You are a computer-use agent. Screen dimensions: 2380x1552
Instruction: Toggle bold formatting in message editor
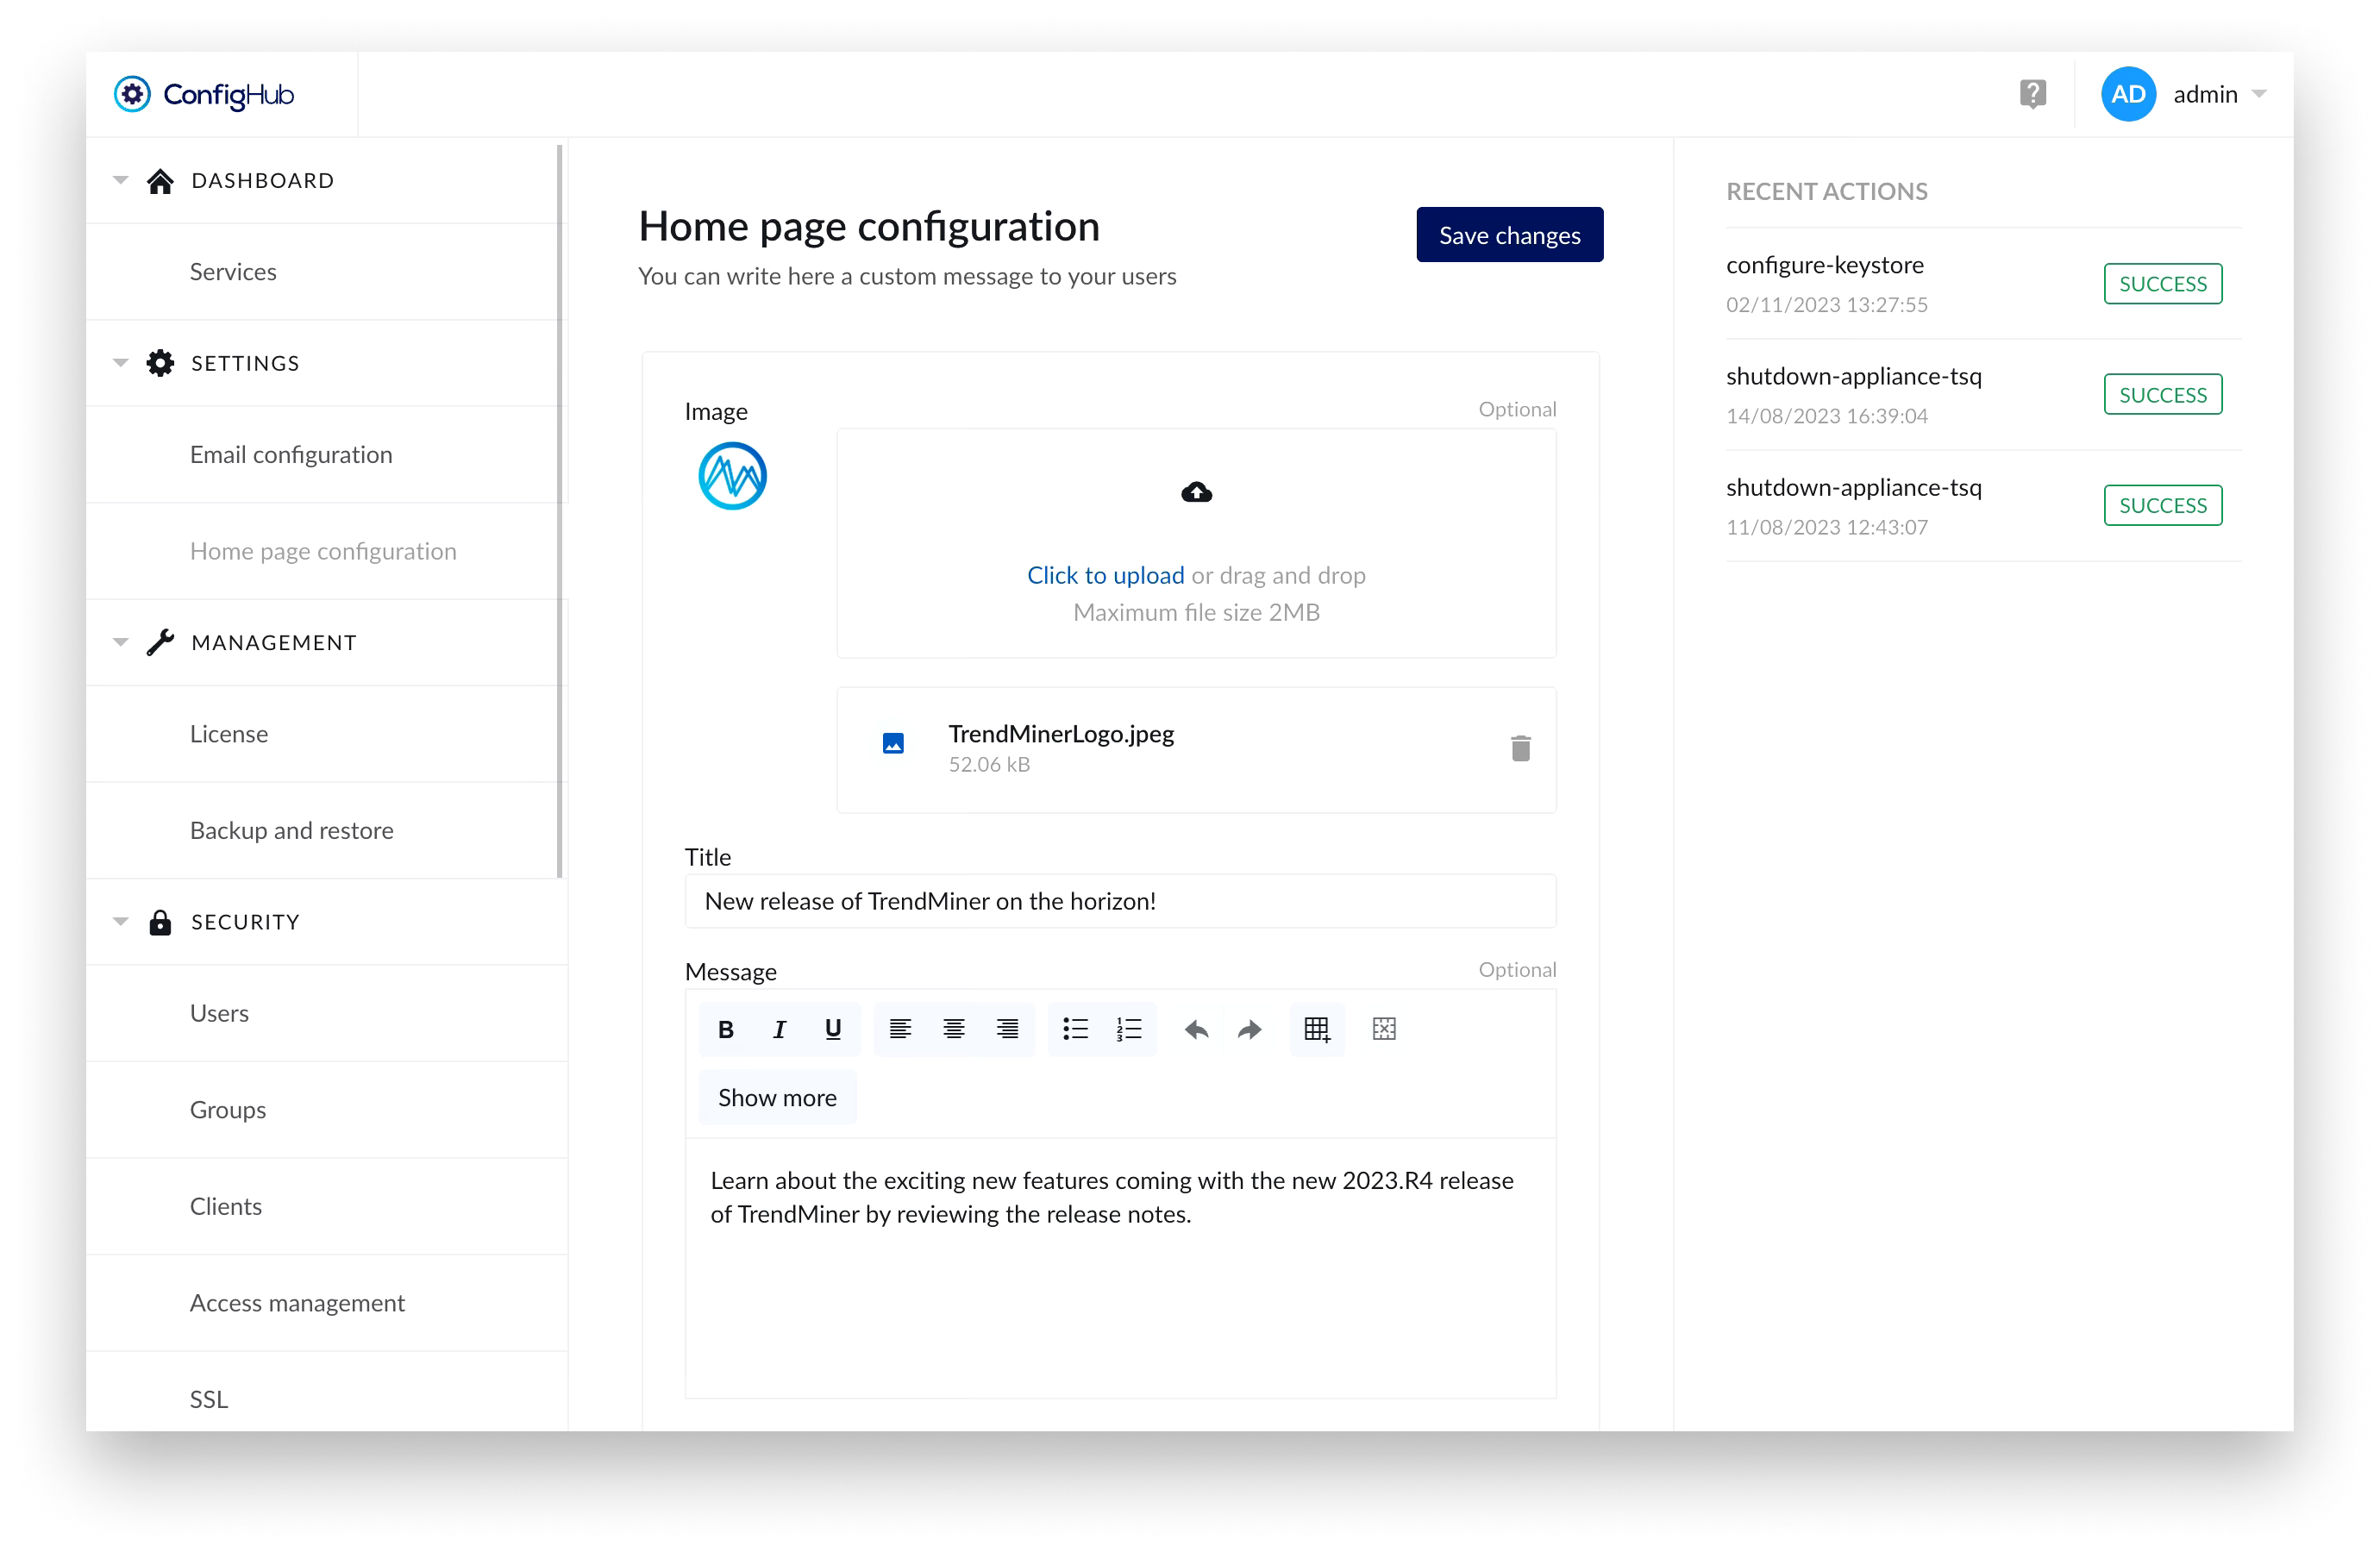pos(726,1029)
